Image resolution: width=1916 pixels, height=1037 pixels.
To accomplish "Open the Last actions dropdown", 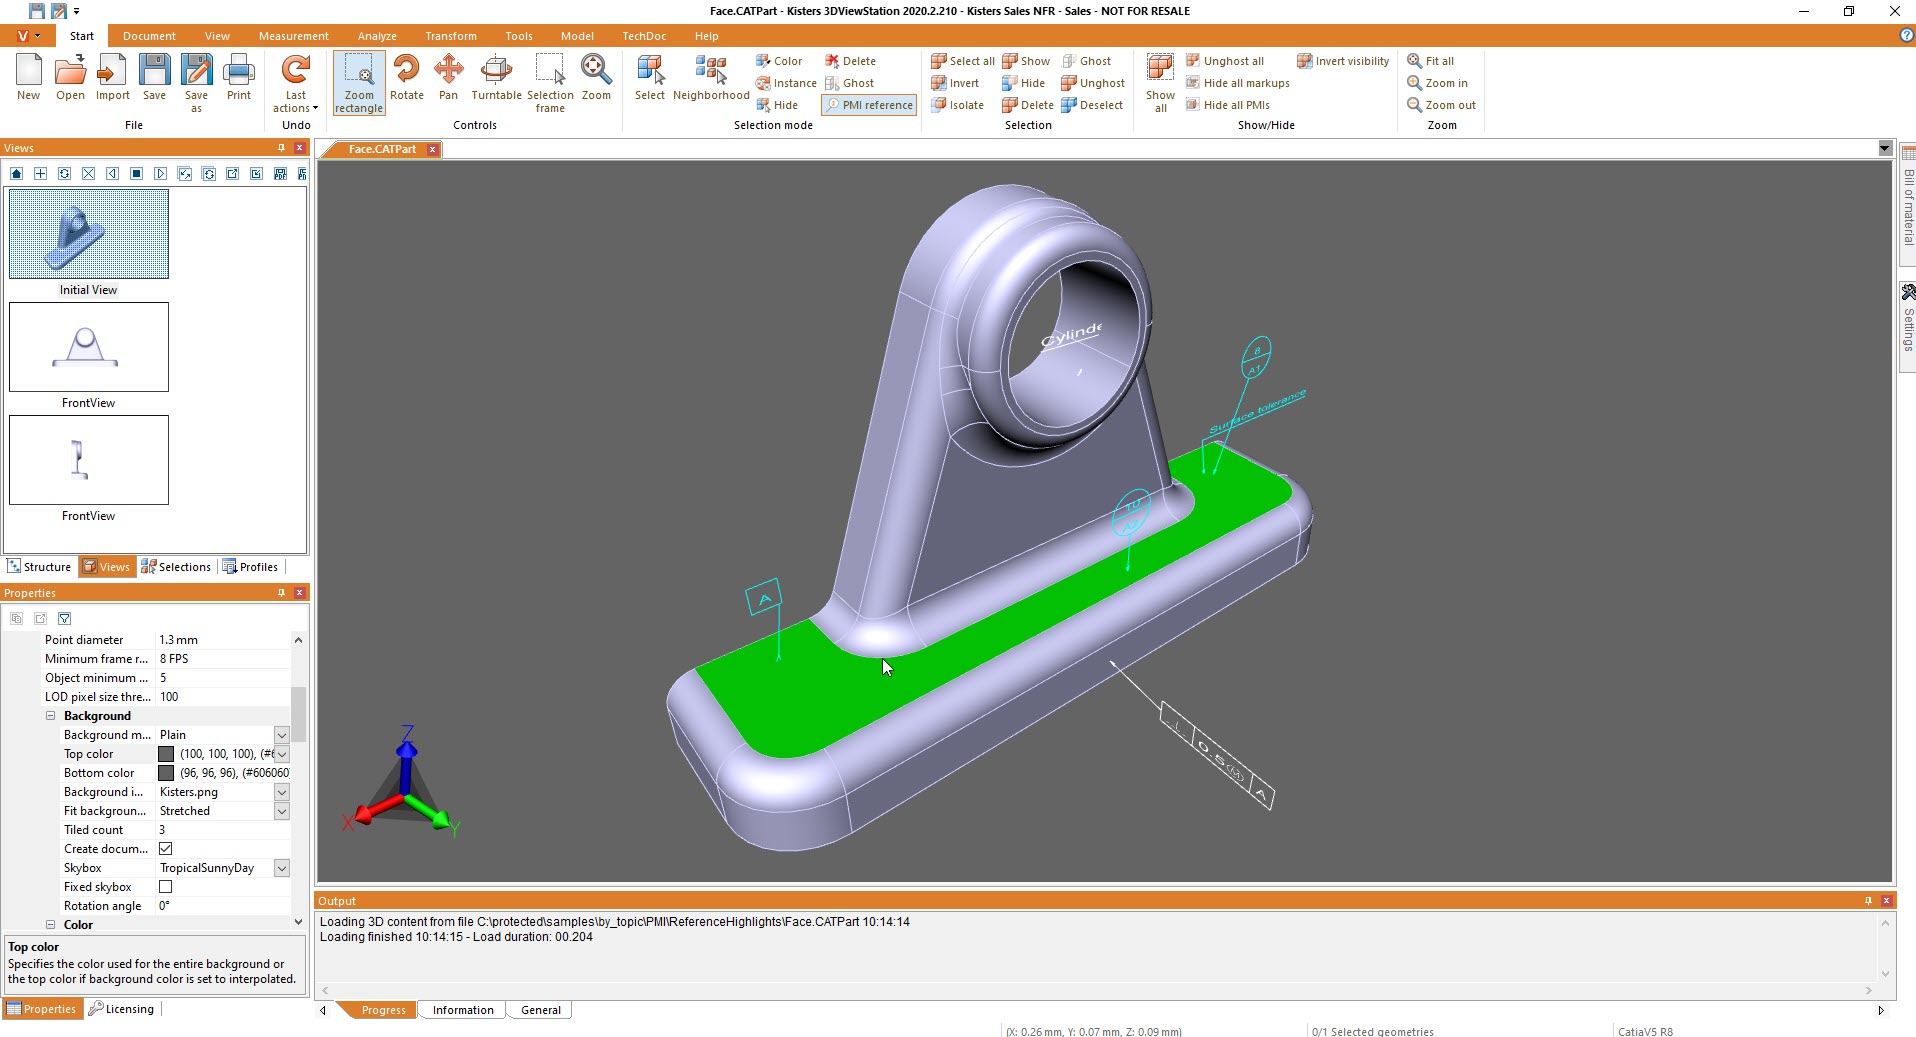I will point(296,83).
